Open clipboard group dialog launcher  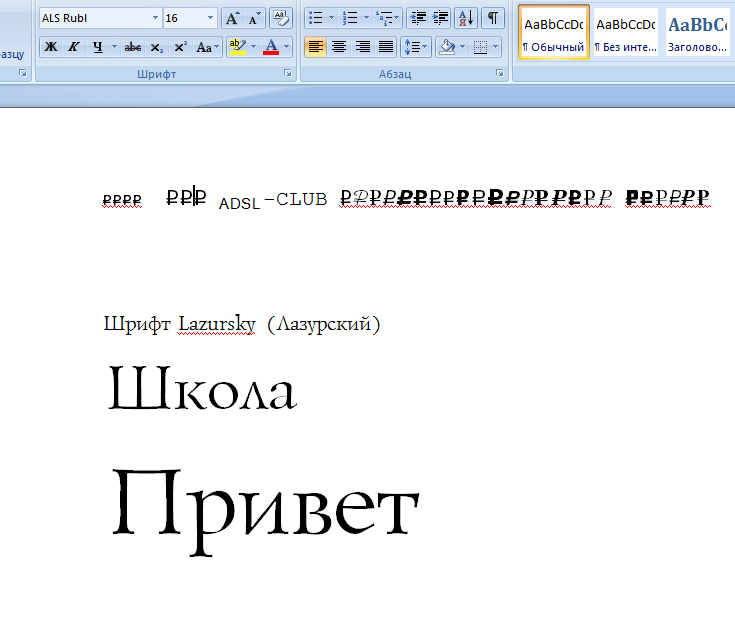coord(22,73)
